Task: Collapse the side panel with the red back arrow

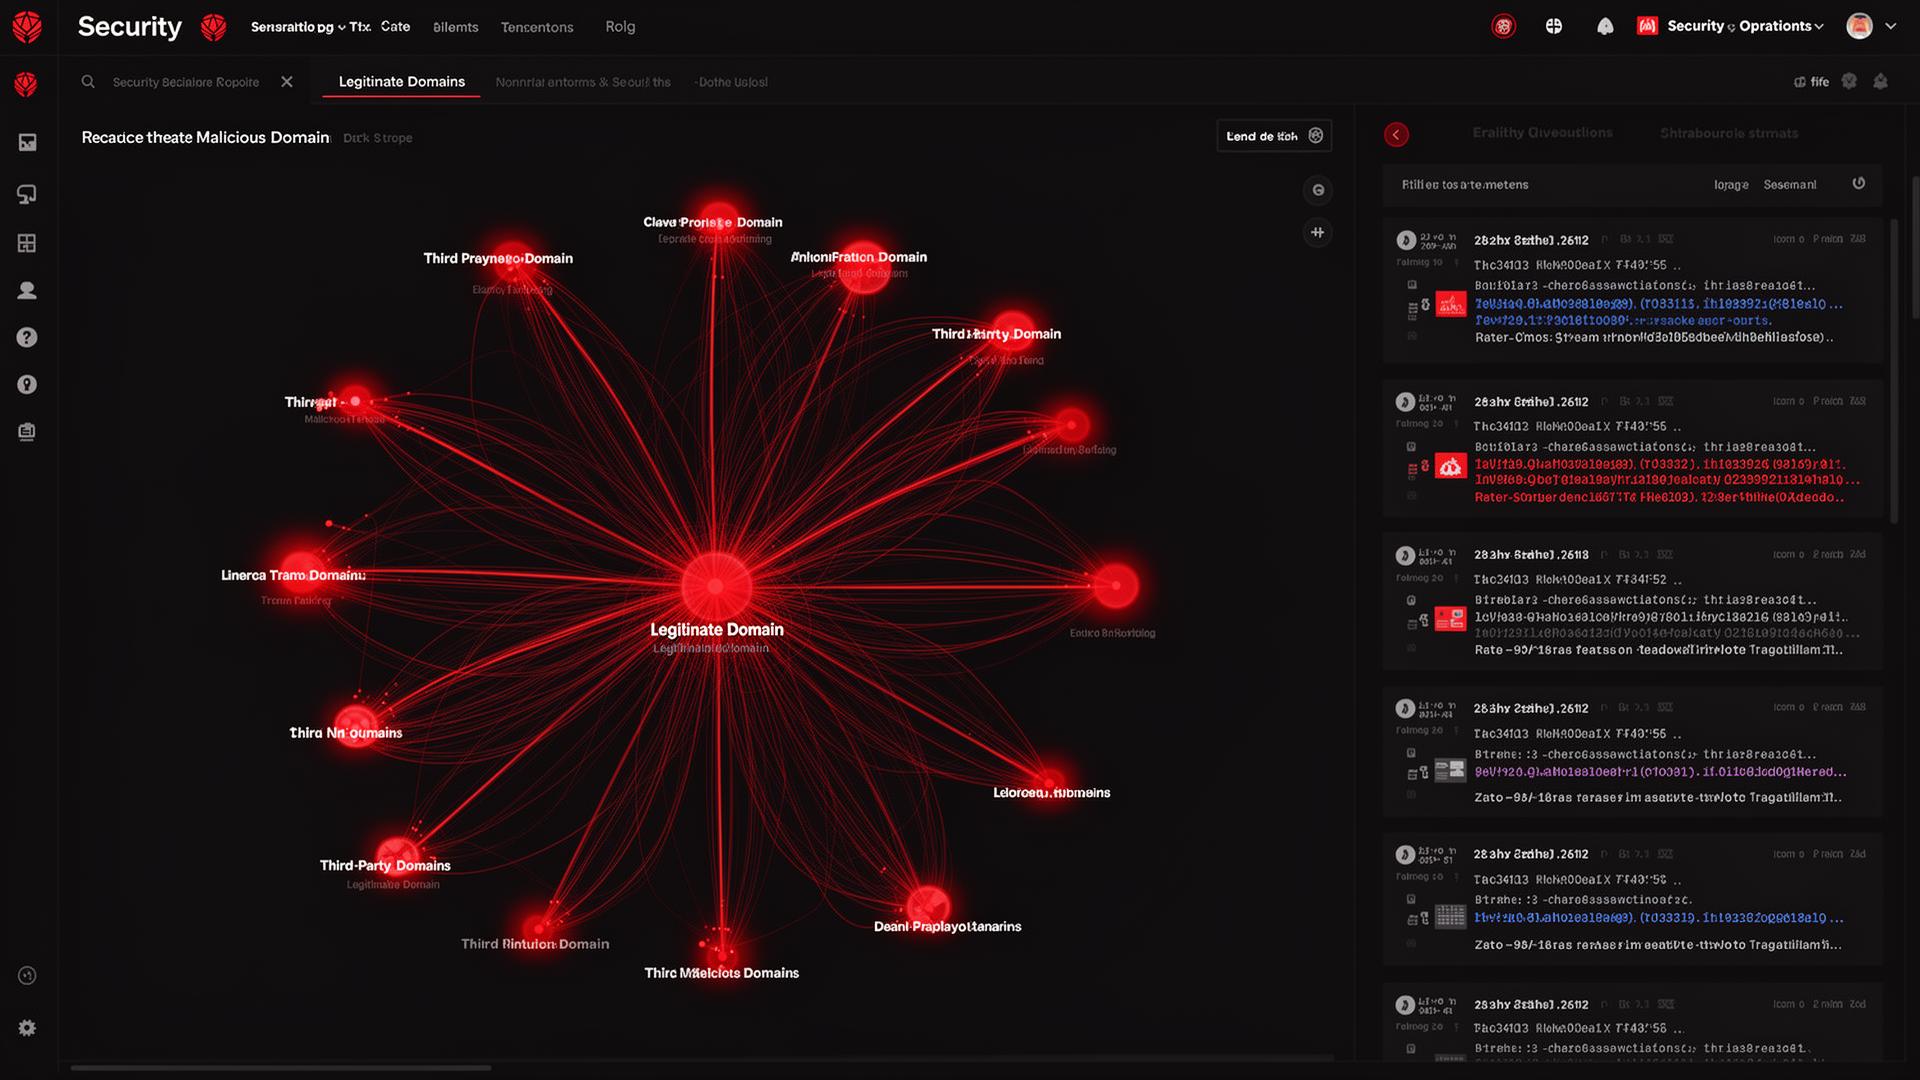Action: tap(1396, 134)
